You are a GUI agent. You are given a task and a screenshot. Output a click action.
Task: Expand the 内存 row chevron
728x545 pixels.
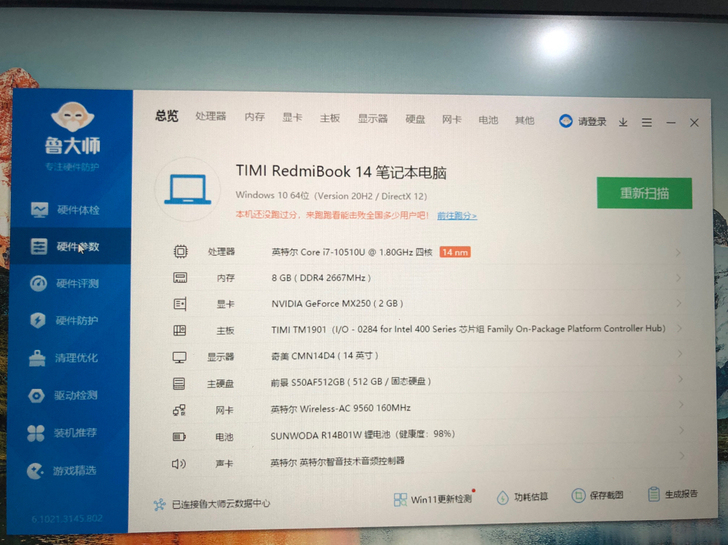coord(679,278)
